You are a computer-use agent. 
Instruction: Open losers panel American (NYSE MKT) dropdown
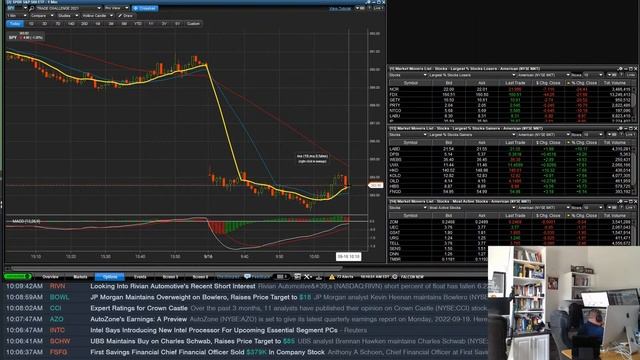[543, 75]
